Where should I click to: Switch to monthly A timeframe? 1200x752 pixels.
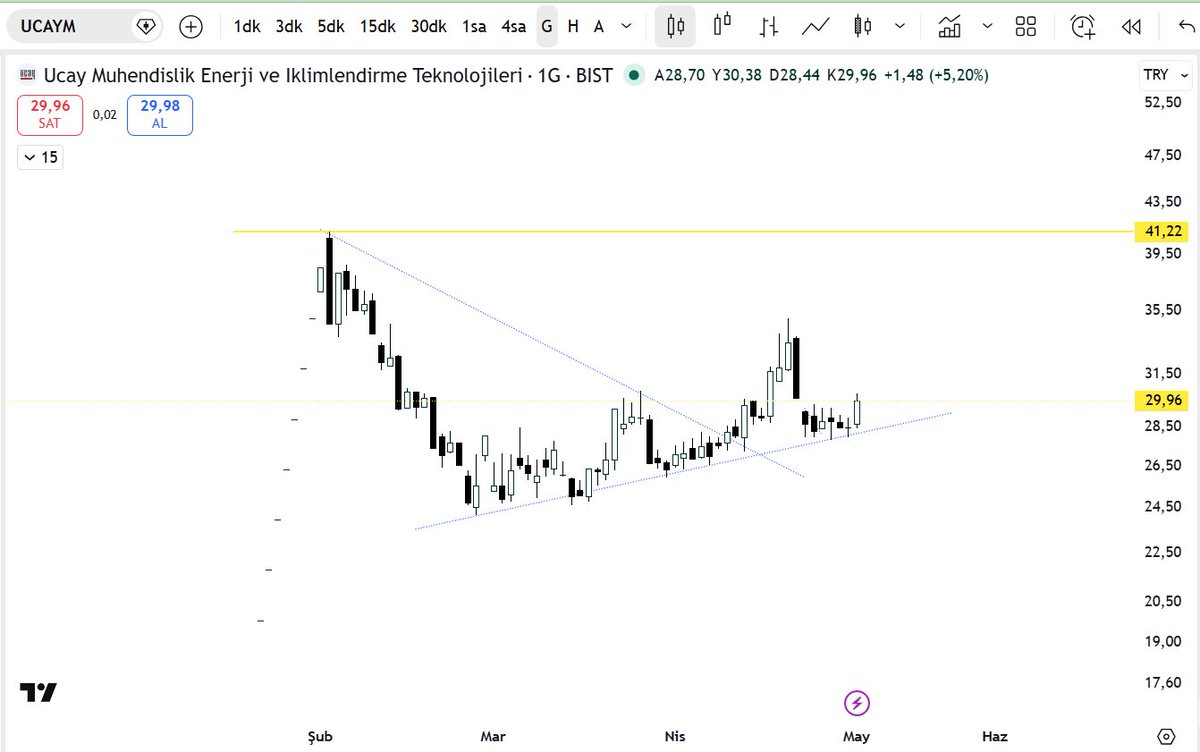[x=599, y=27]
